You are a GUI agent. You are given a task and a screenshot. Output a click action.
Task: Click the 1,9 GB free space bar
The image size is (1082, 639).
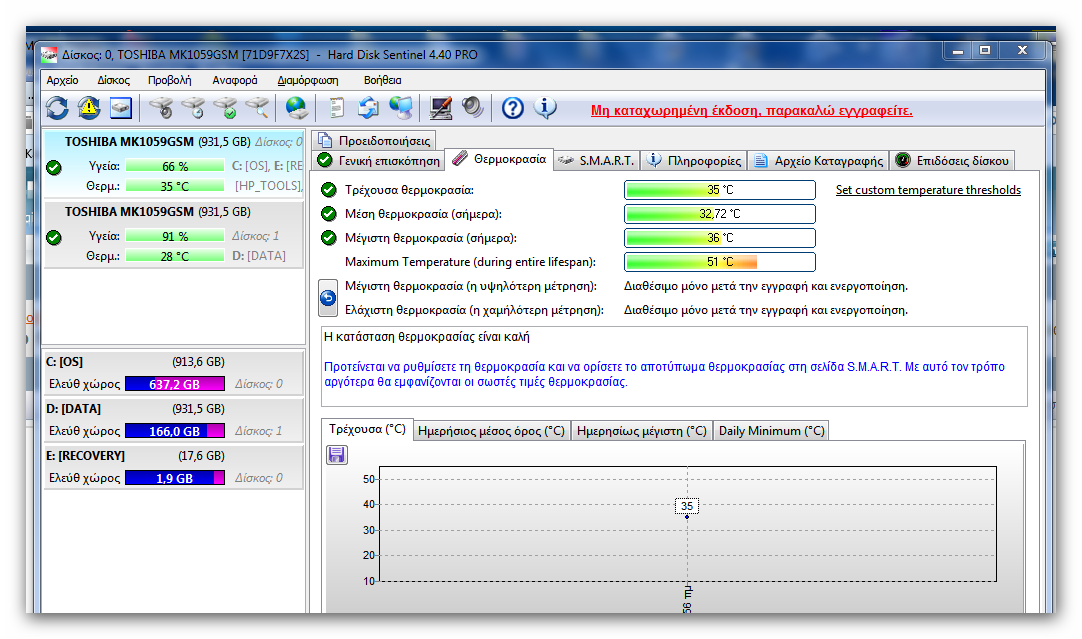(175, 478)
